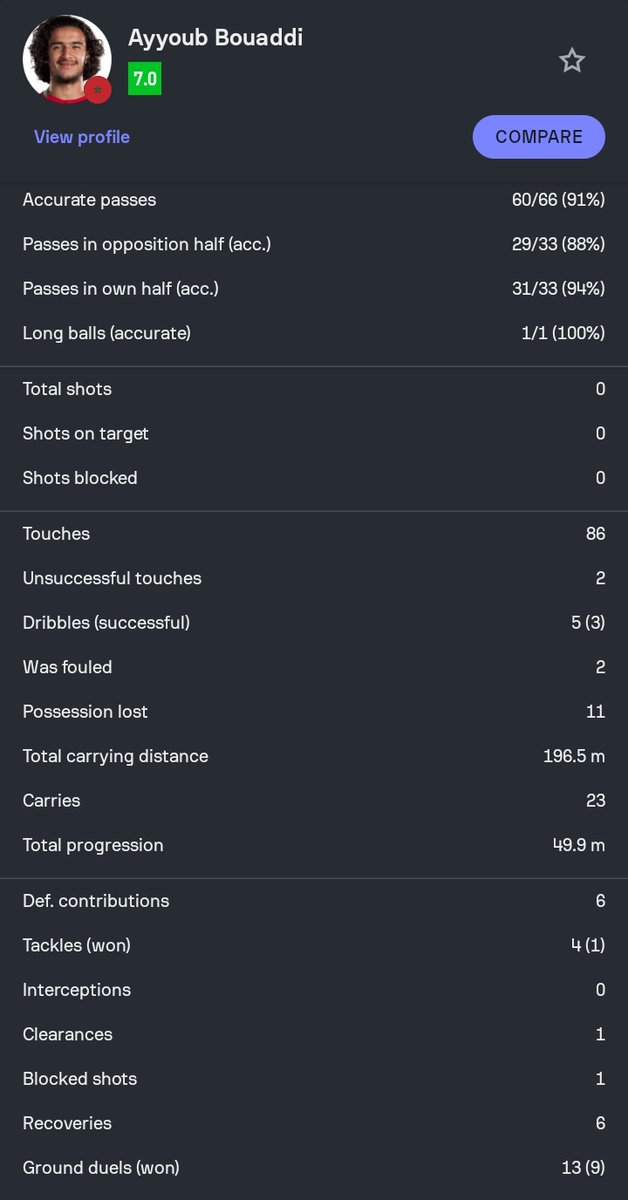Click the Touches stat label
The width and height of the screenshot is (628, 1200).
(x=56, y=534)
